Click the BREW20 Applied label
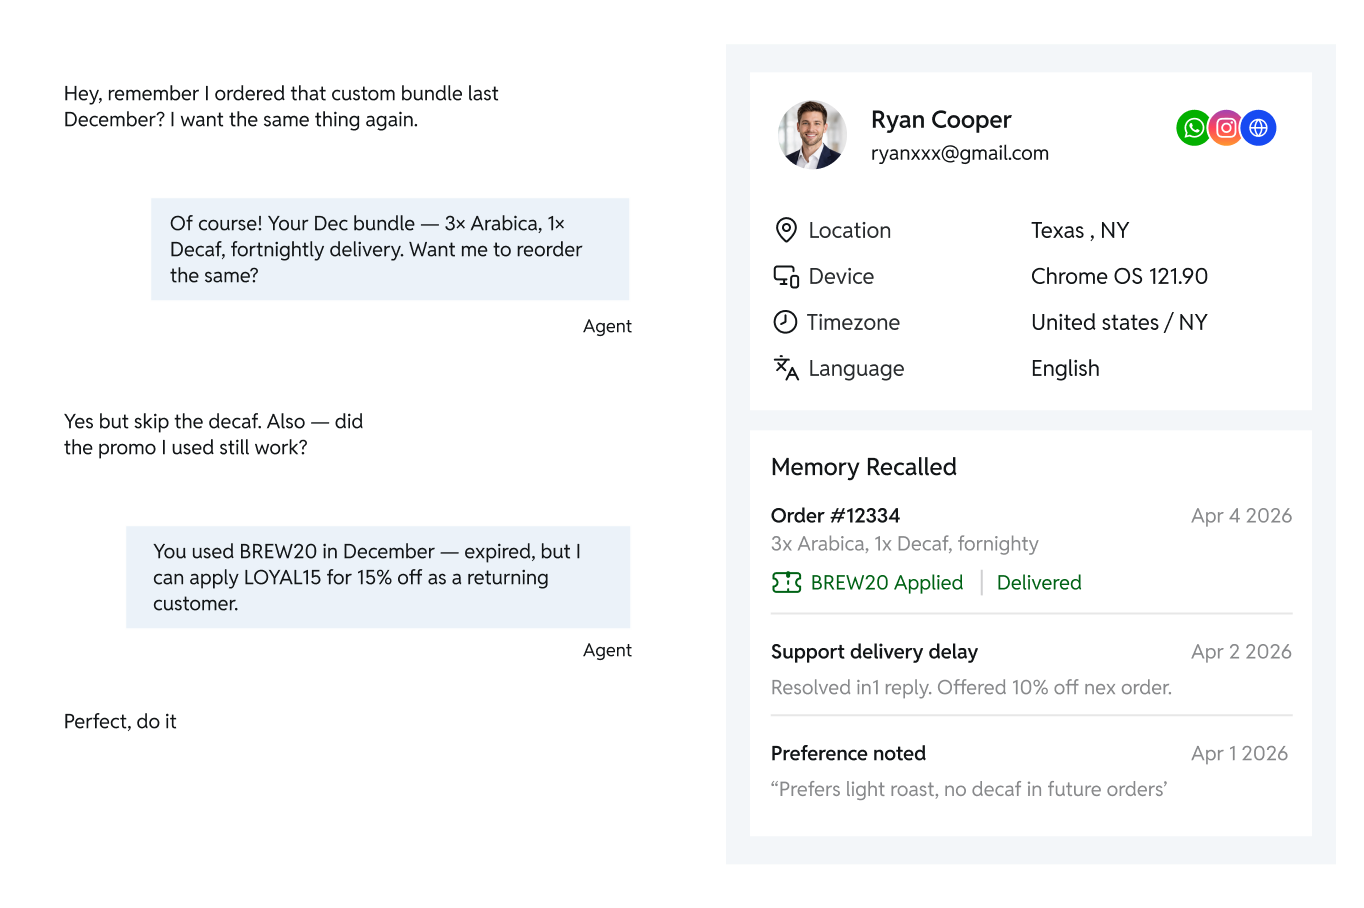Screen dimensions: 1364x908 [x=886, y=582]
